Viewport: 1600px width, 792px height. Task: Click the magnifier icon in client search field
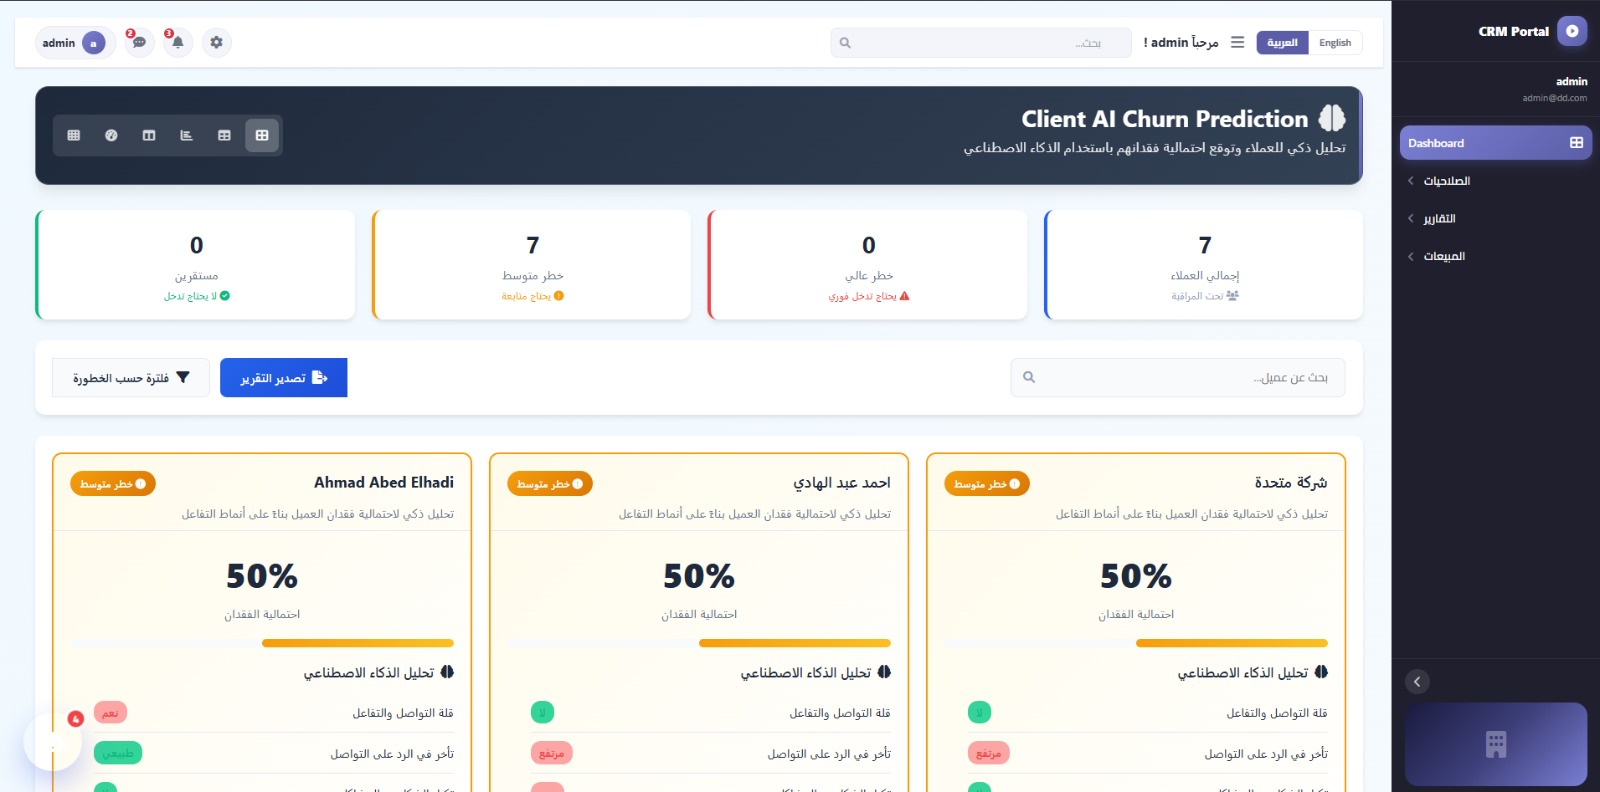(x=1029, y=377)
